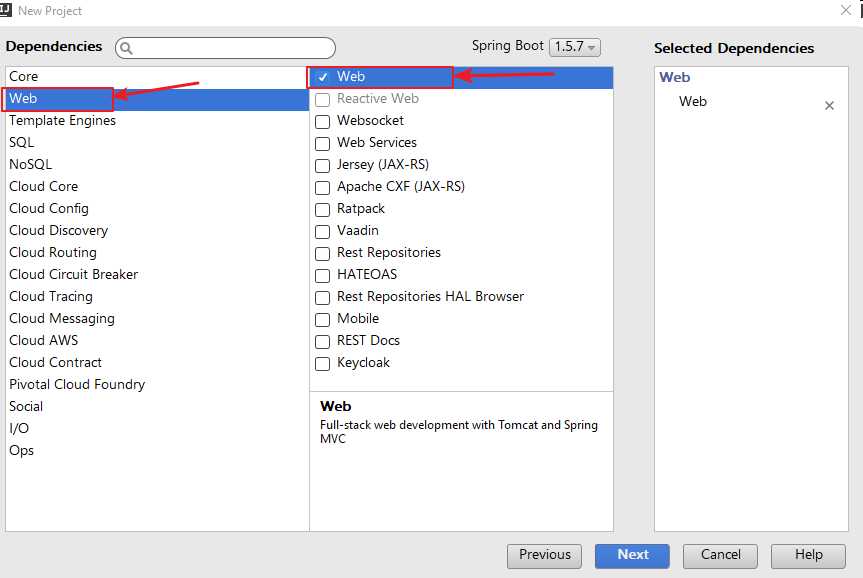The width and height of the screenshot is (863, 578).
Task: Open Help for the dialog
Action: pos(809,555)
